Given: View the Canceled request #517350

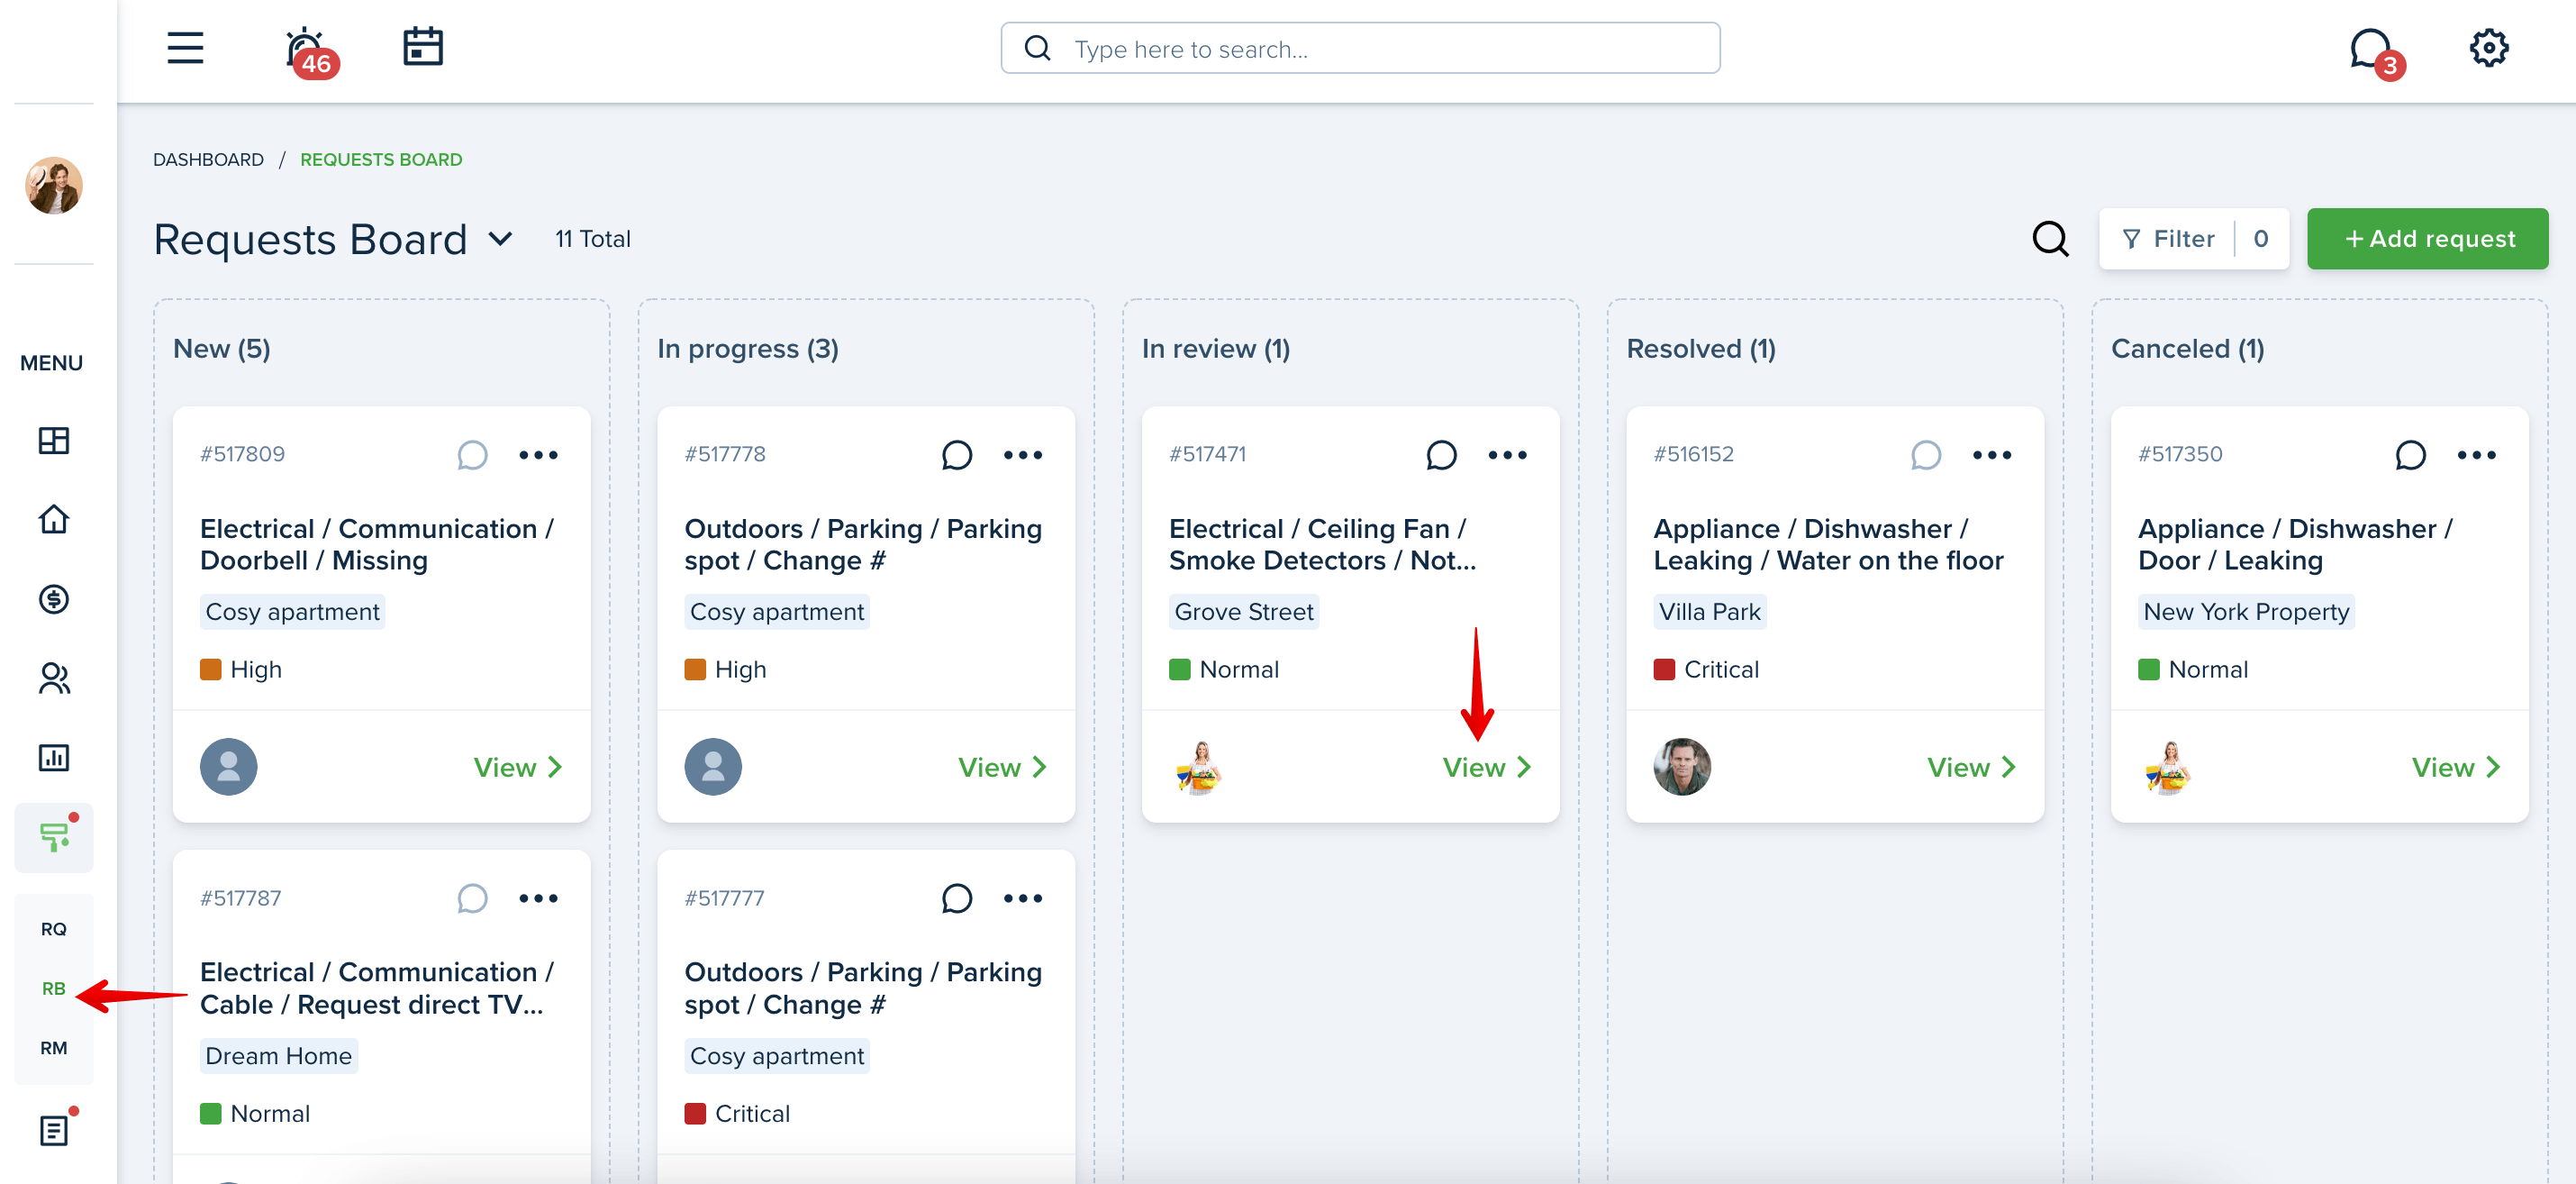Looking at the screenshot, I should [2456, 767].
